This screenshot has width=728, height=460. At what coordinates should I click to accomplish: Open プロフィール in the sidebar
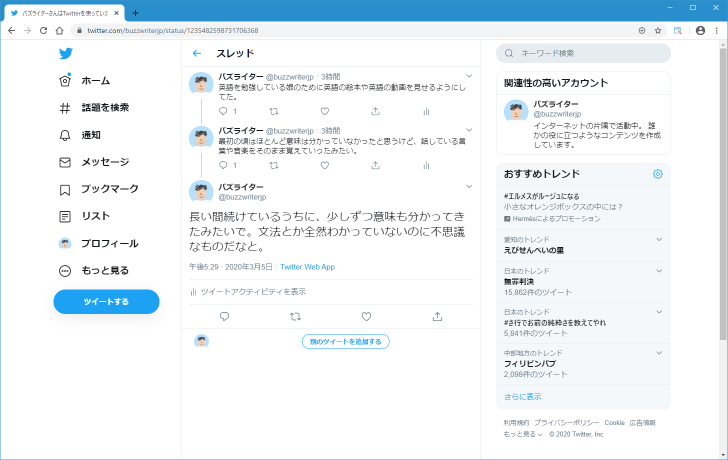[x=99, y=243]
